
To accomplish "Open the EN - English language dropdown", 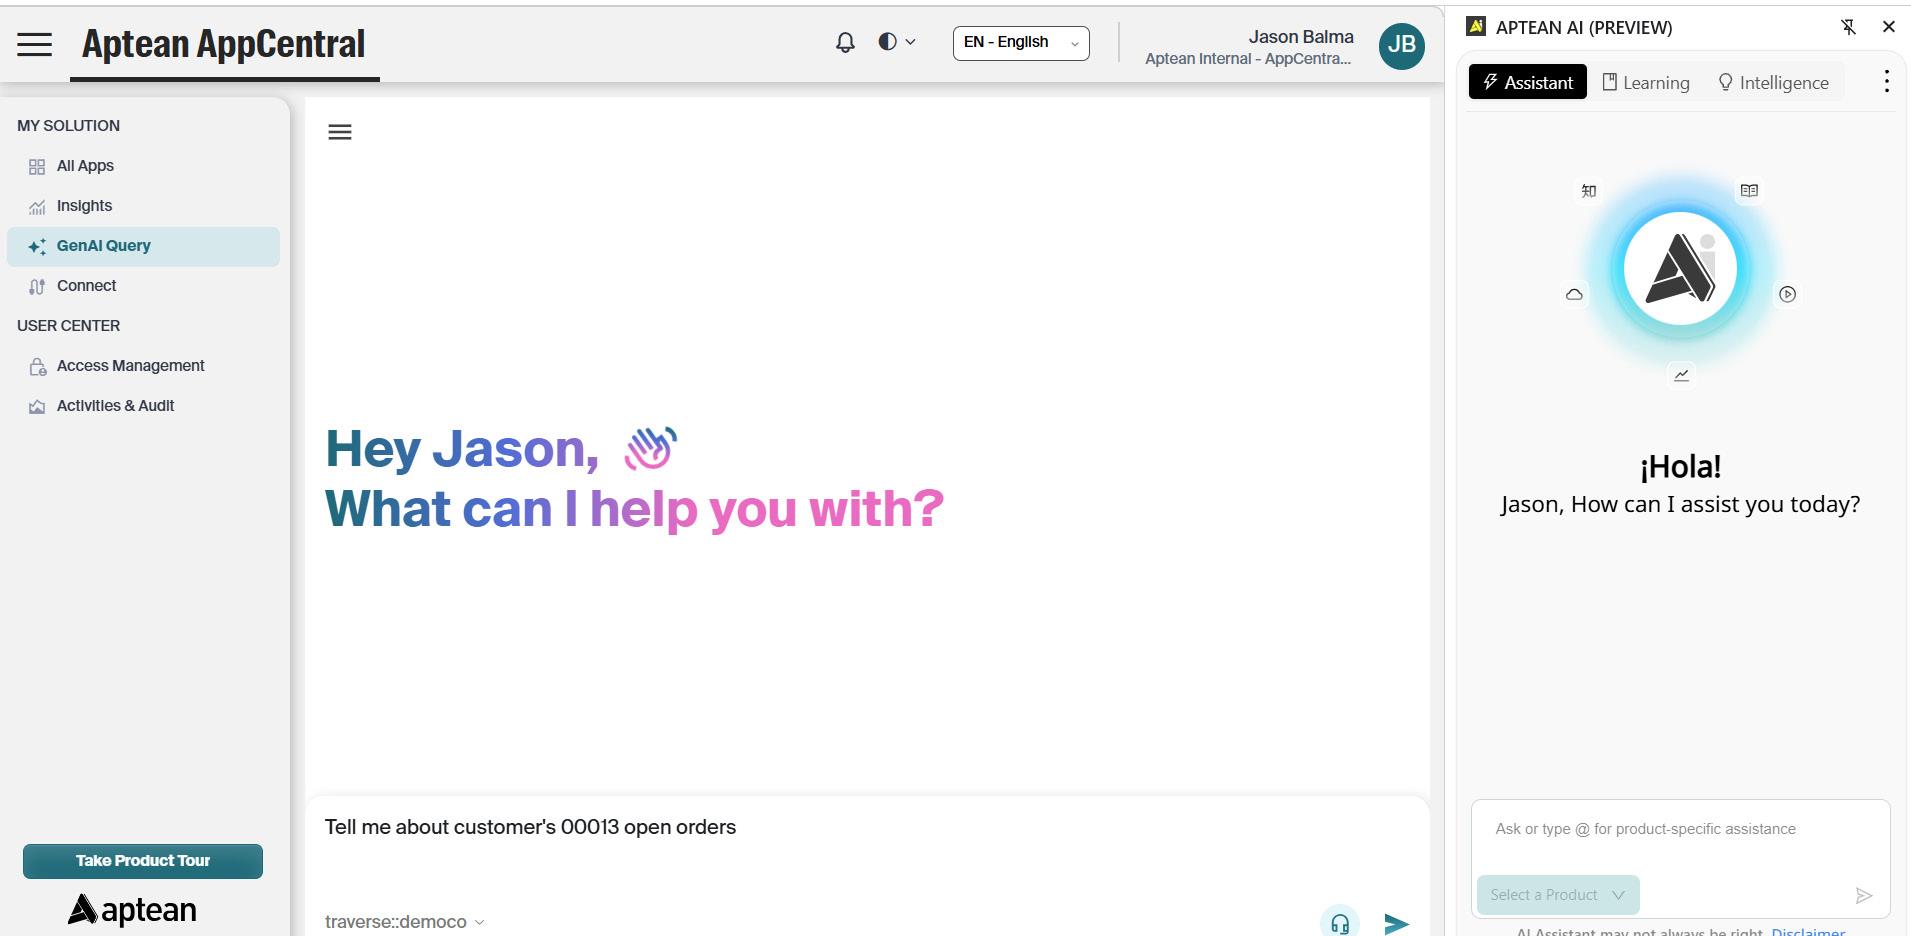I will click(1021, 43).
